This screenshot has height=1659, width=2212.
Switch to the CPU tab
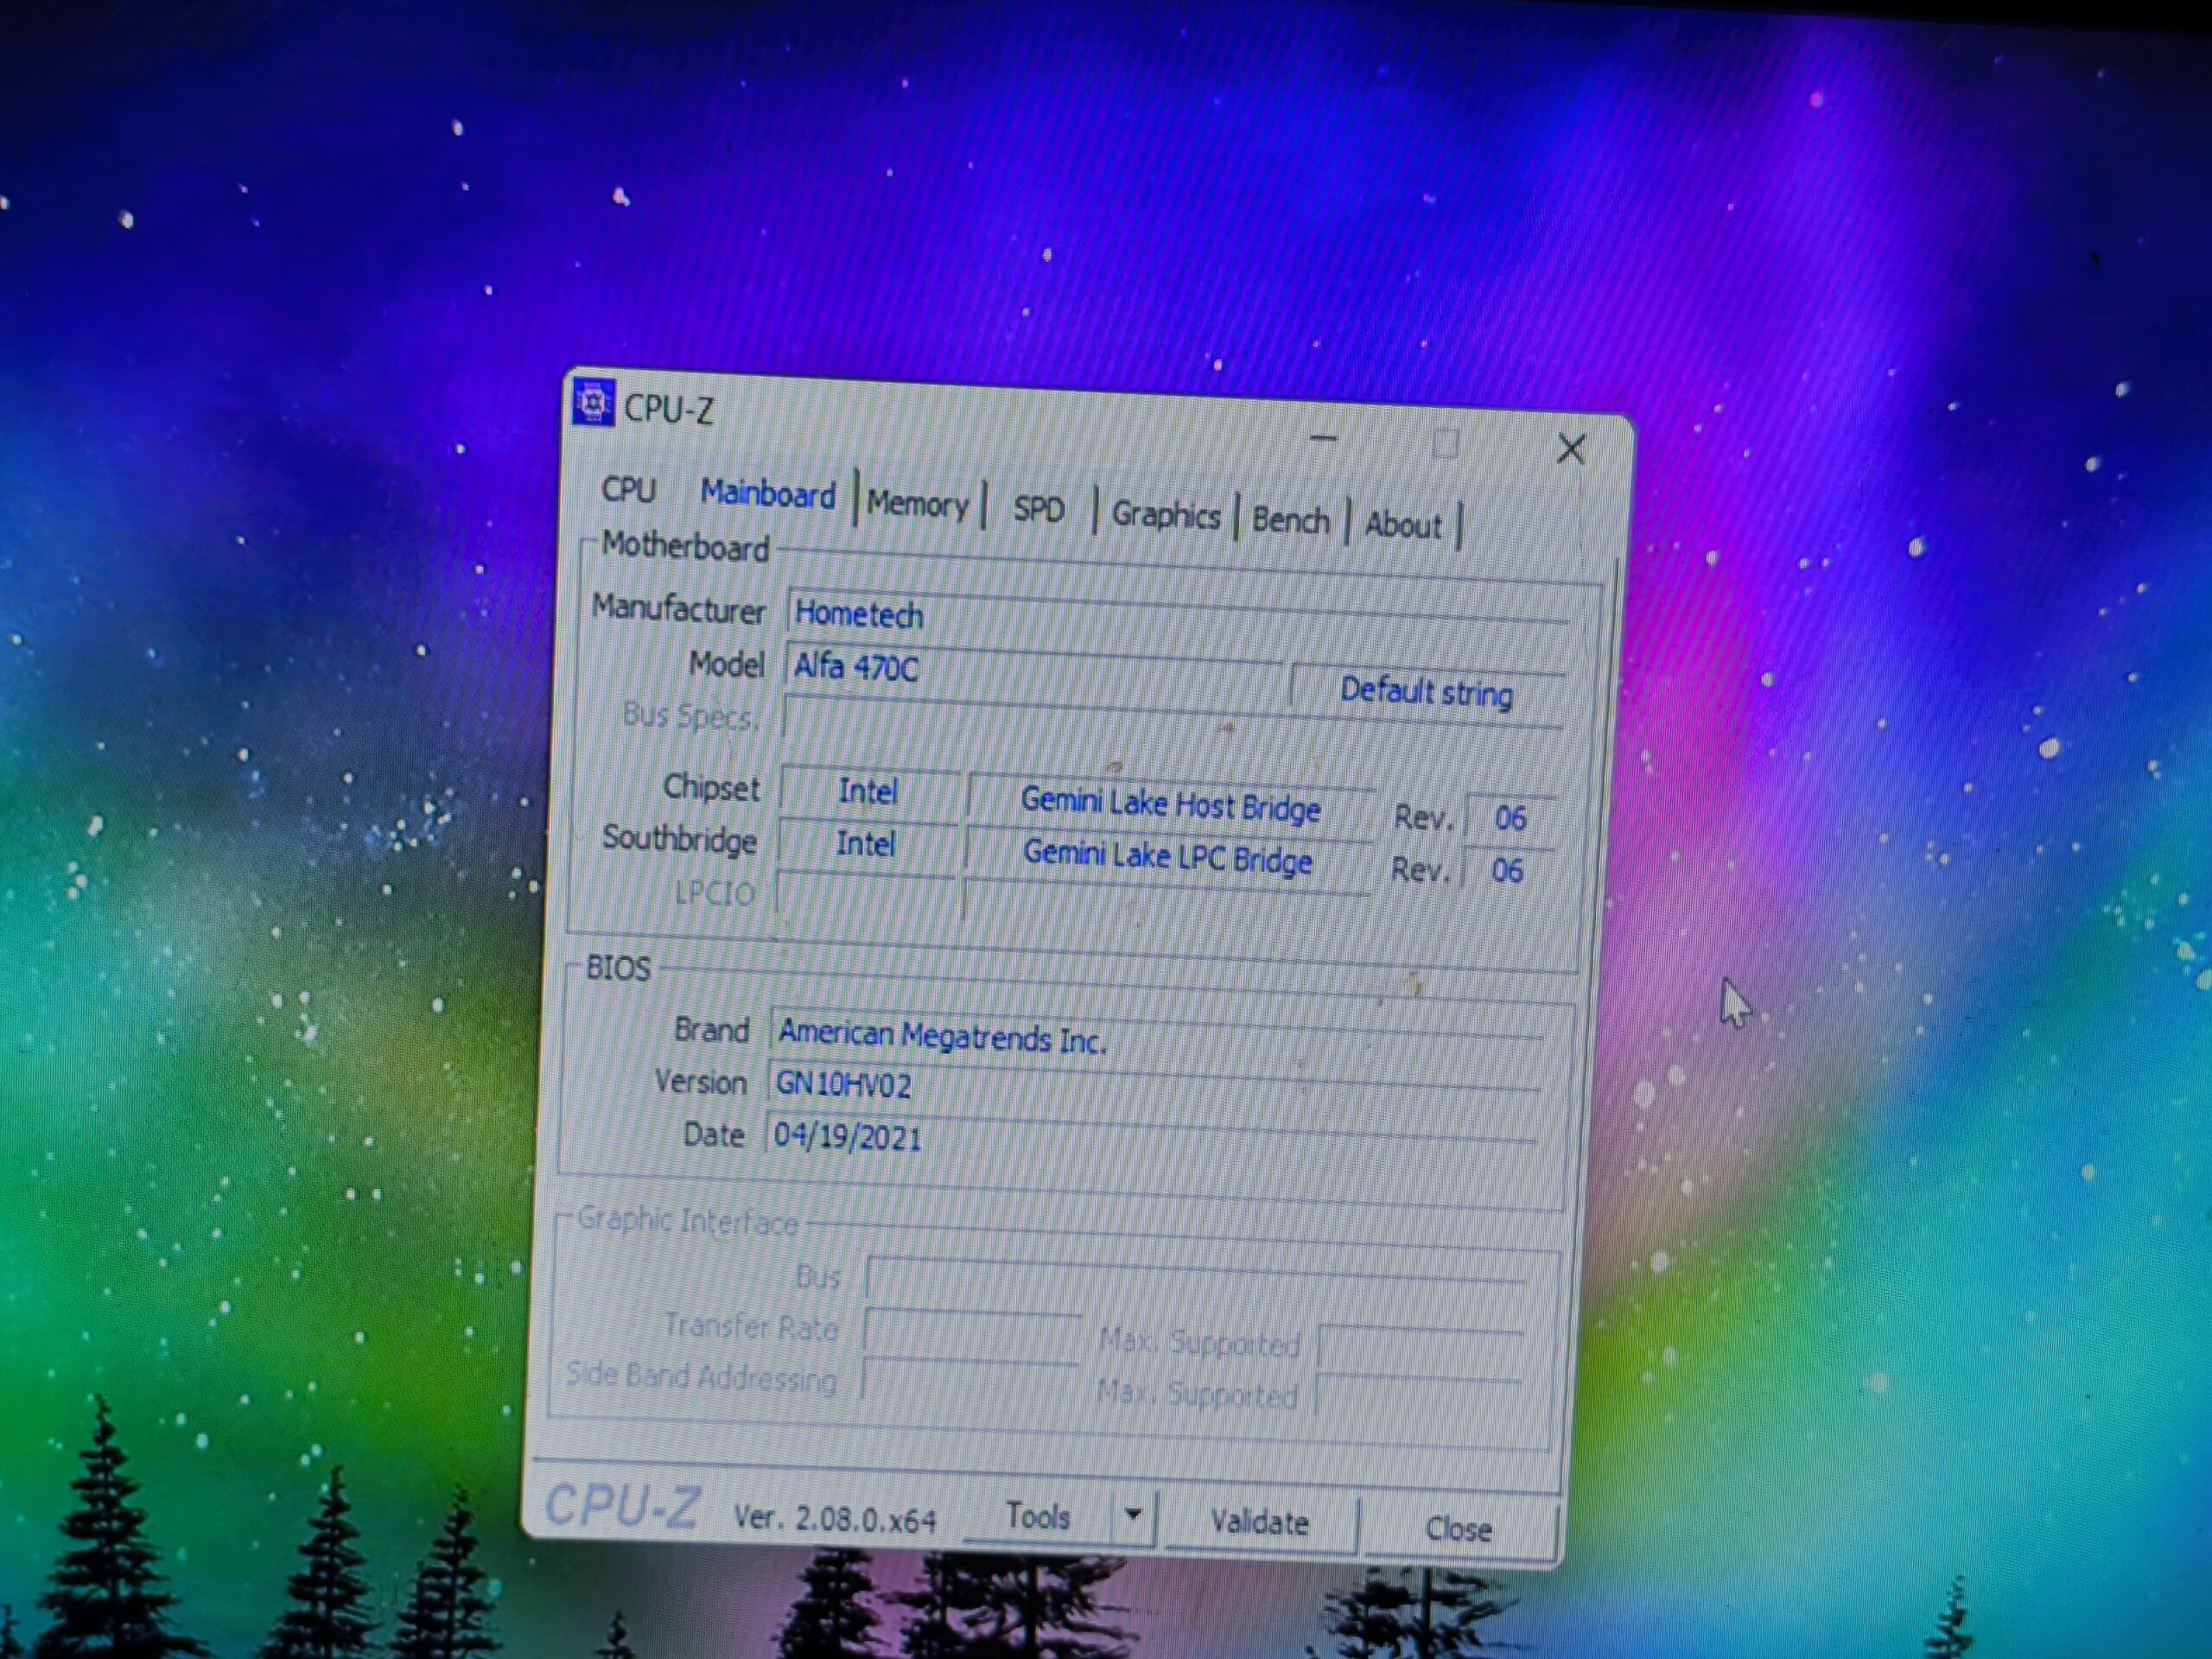[x=629, y=490]
